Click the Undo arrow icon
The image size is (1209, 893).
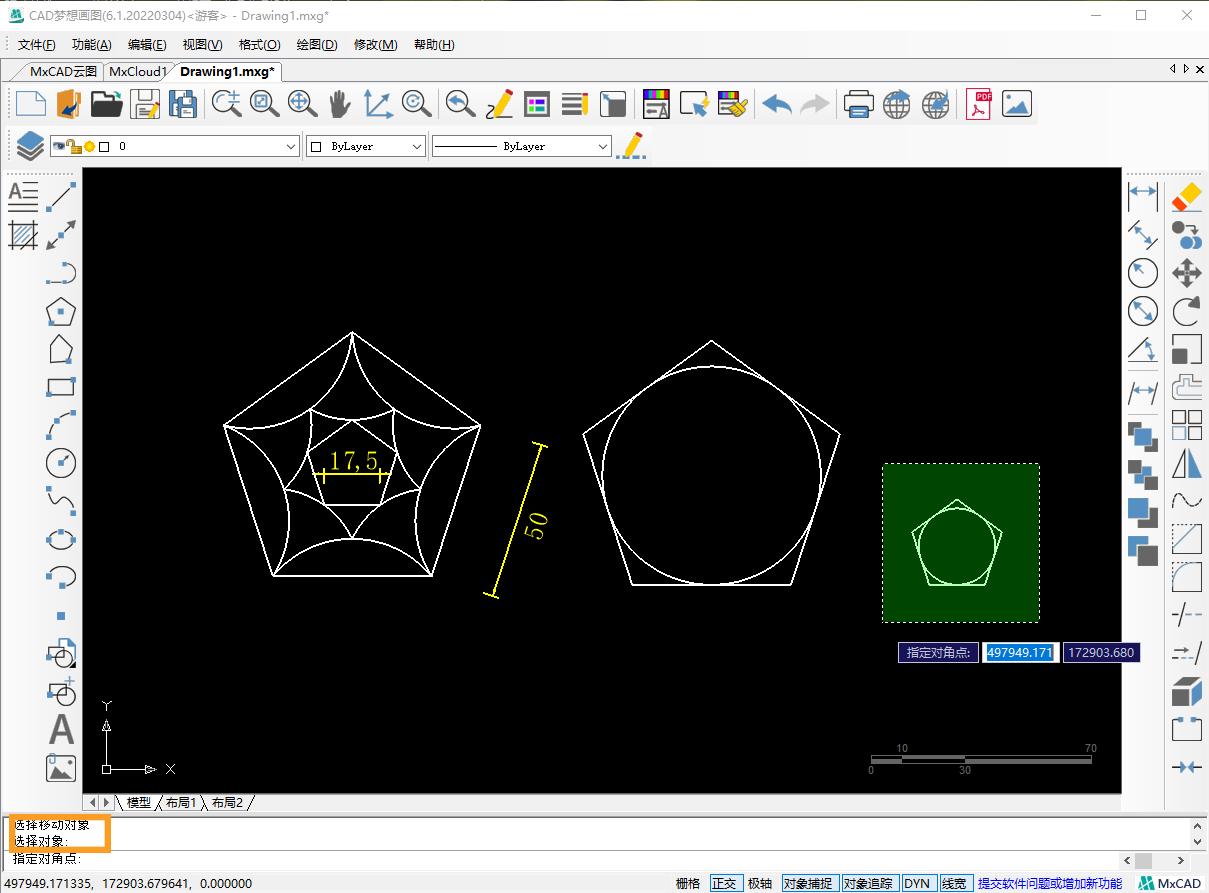(776, 104)
